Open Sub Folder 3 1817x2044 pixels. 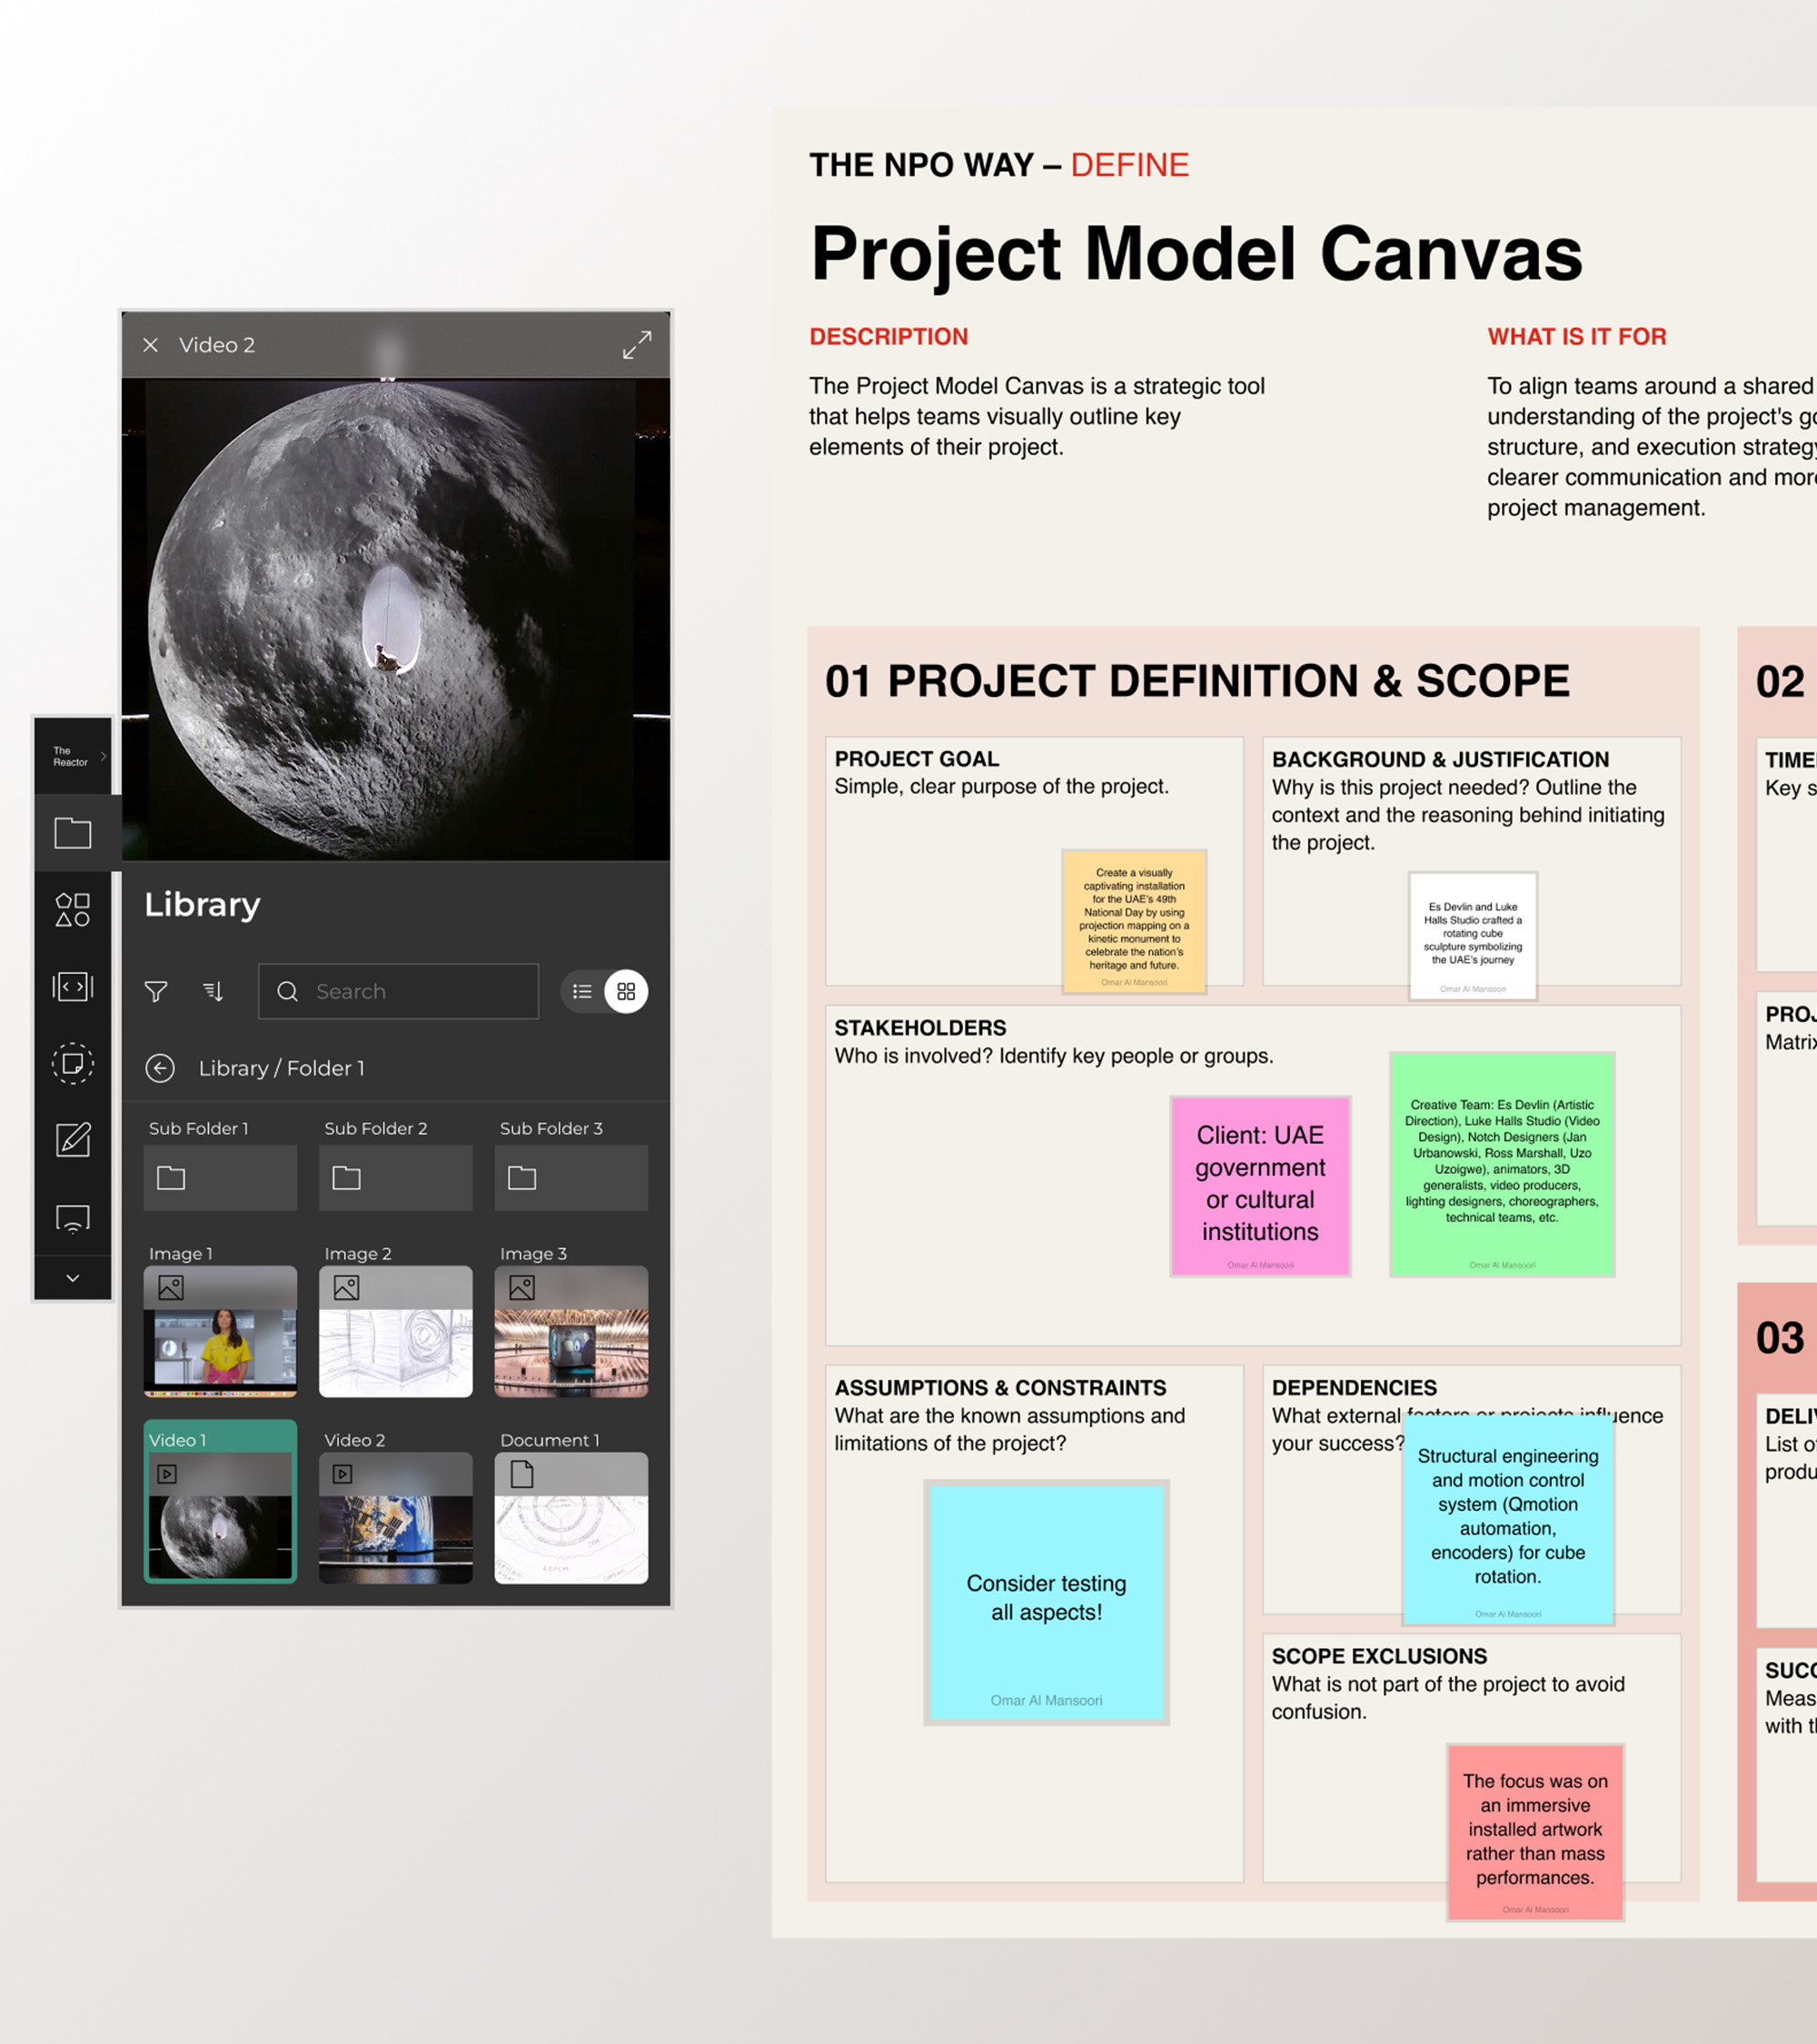pos(571,1177)
